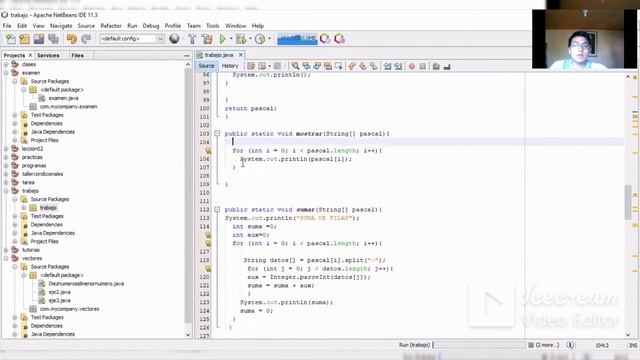The height and width of the screenshot is (360, 640).
Task: Open the Tools menu
Action: click(212, 26)
